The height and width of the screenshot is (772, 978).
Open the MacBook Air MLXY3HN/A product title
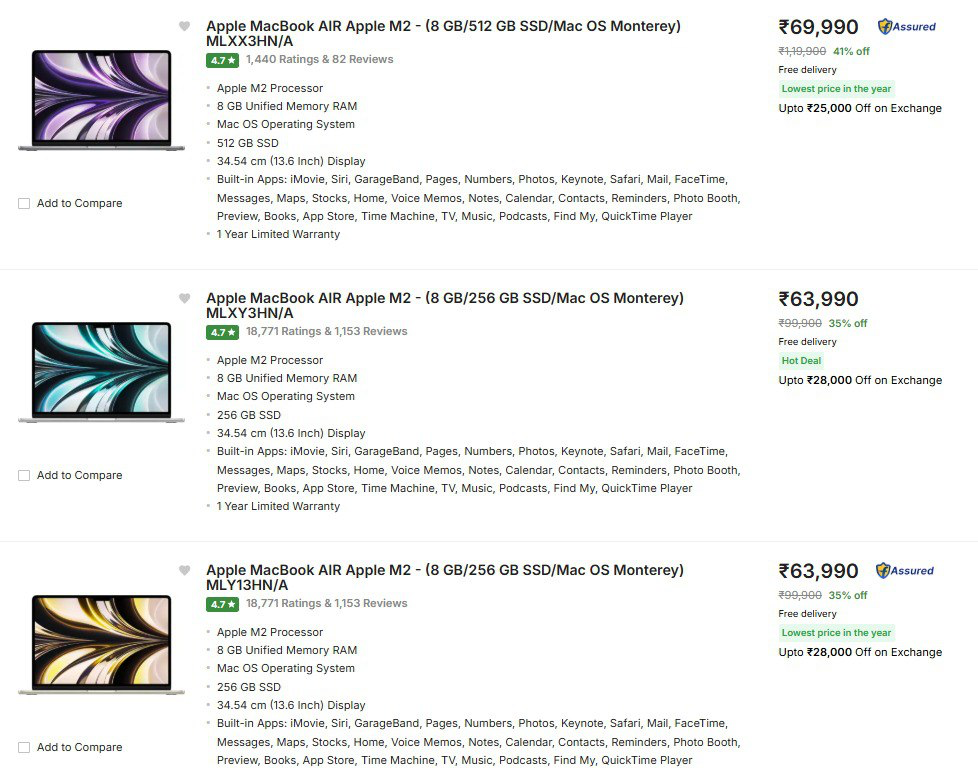pyautogui.click(x=444, y=306)
